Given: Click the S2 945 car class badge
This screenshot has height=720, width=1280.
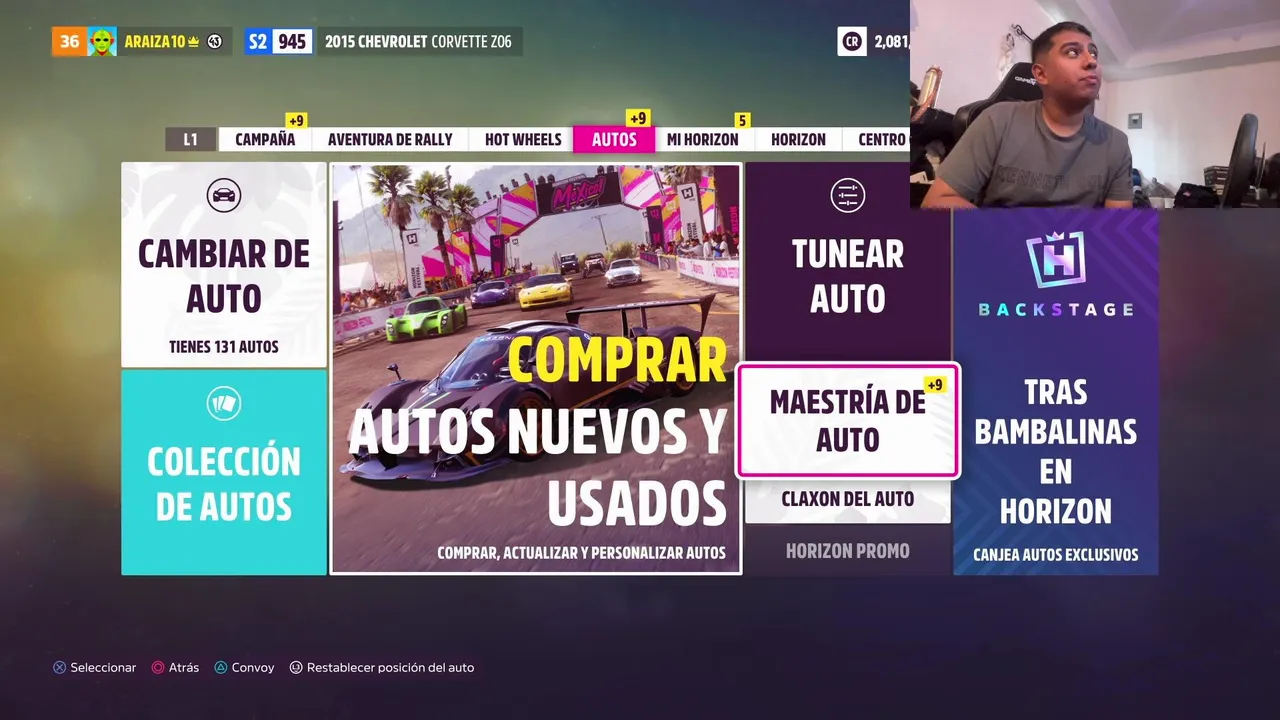Looking at the screenshot, I should pos(278,41).
